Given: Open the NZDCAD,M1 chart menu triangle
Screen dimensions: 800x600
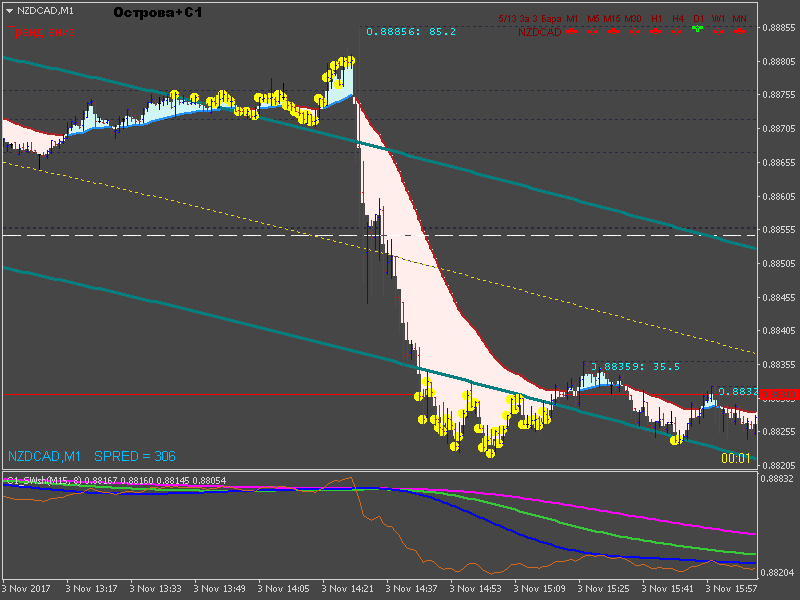Looking at the screenshot, I should (x=9, y=11).
